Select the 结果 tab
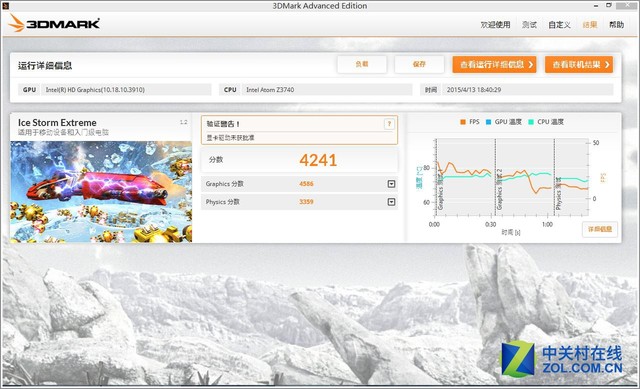The image size is (640, 389). click(x=590, y=25)
